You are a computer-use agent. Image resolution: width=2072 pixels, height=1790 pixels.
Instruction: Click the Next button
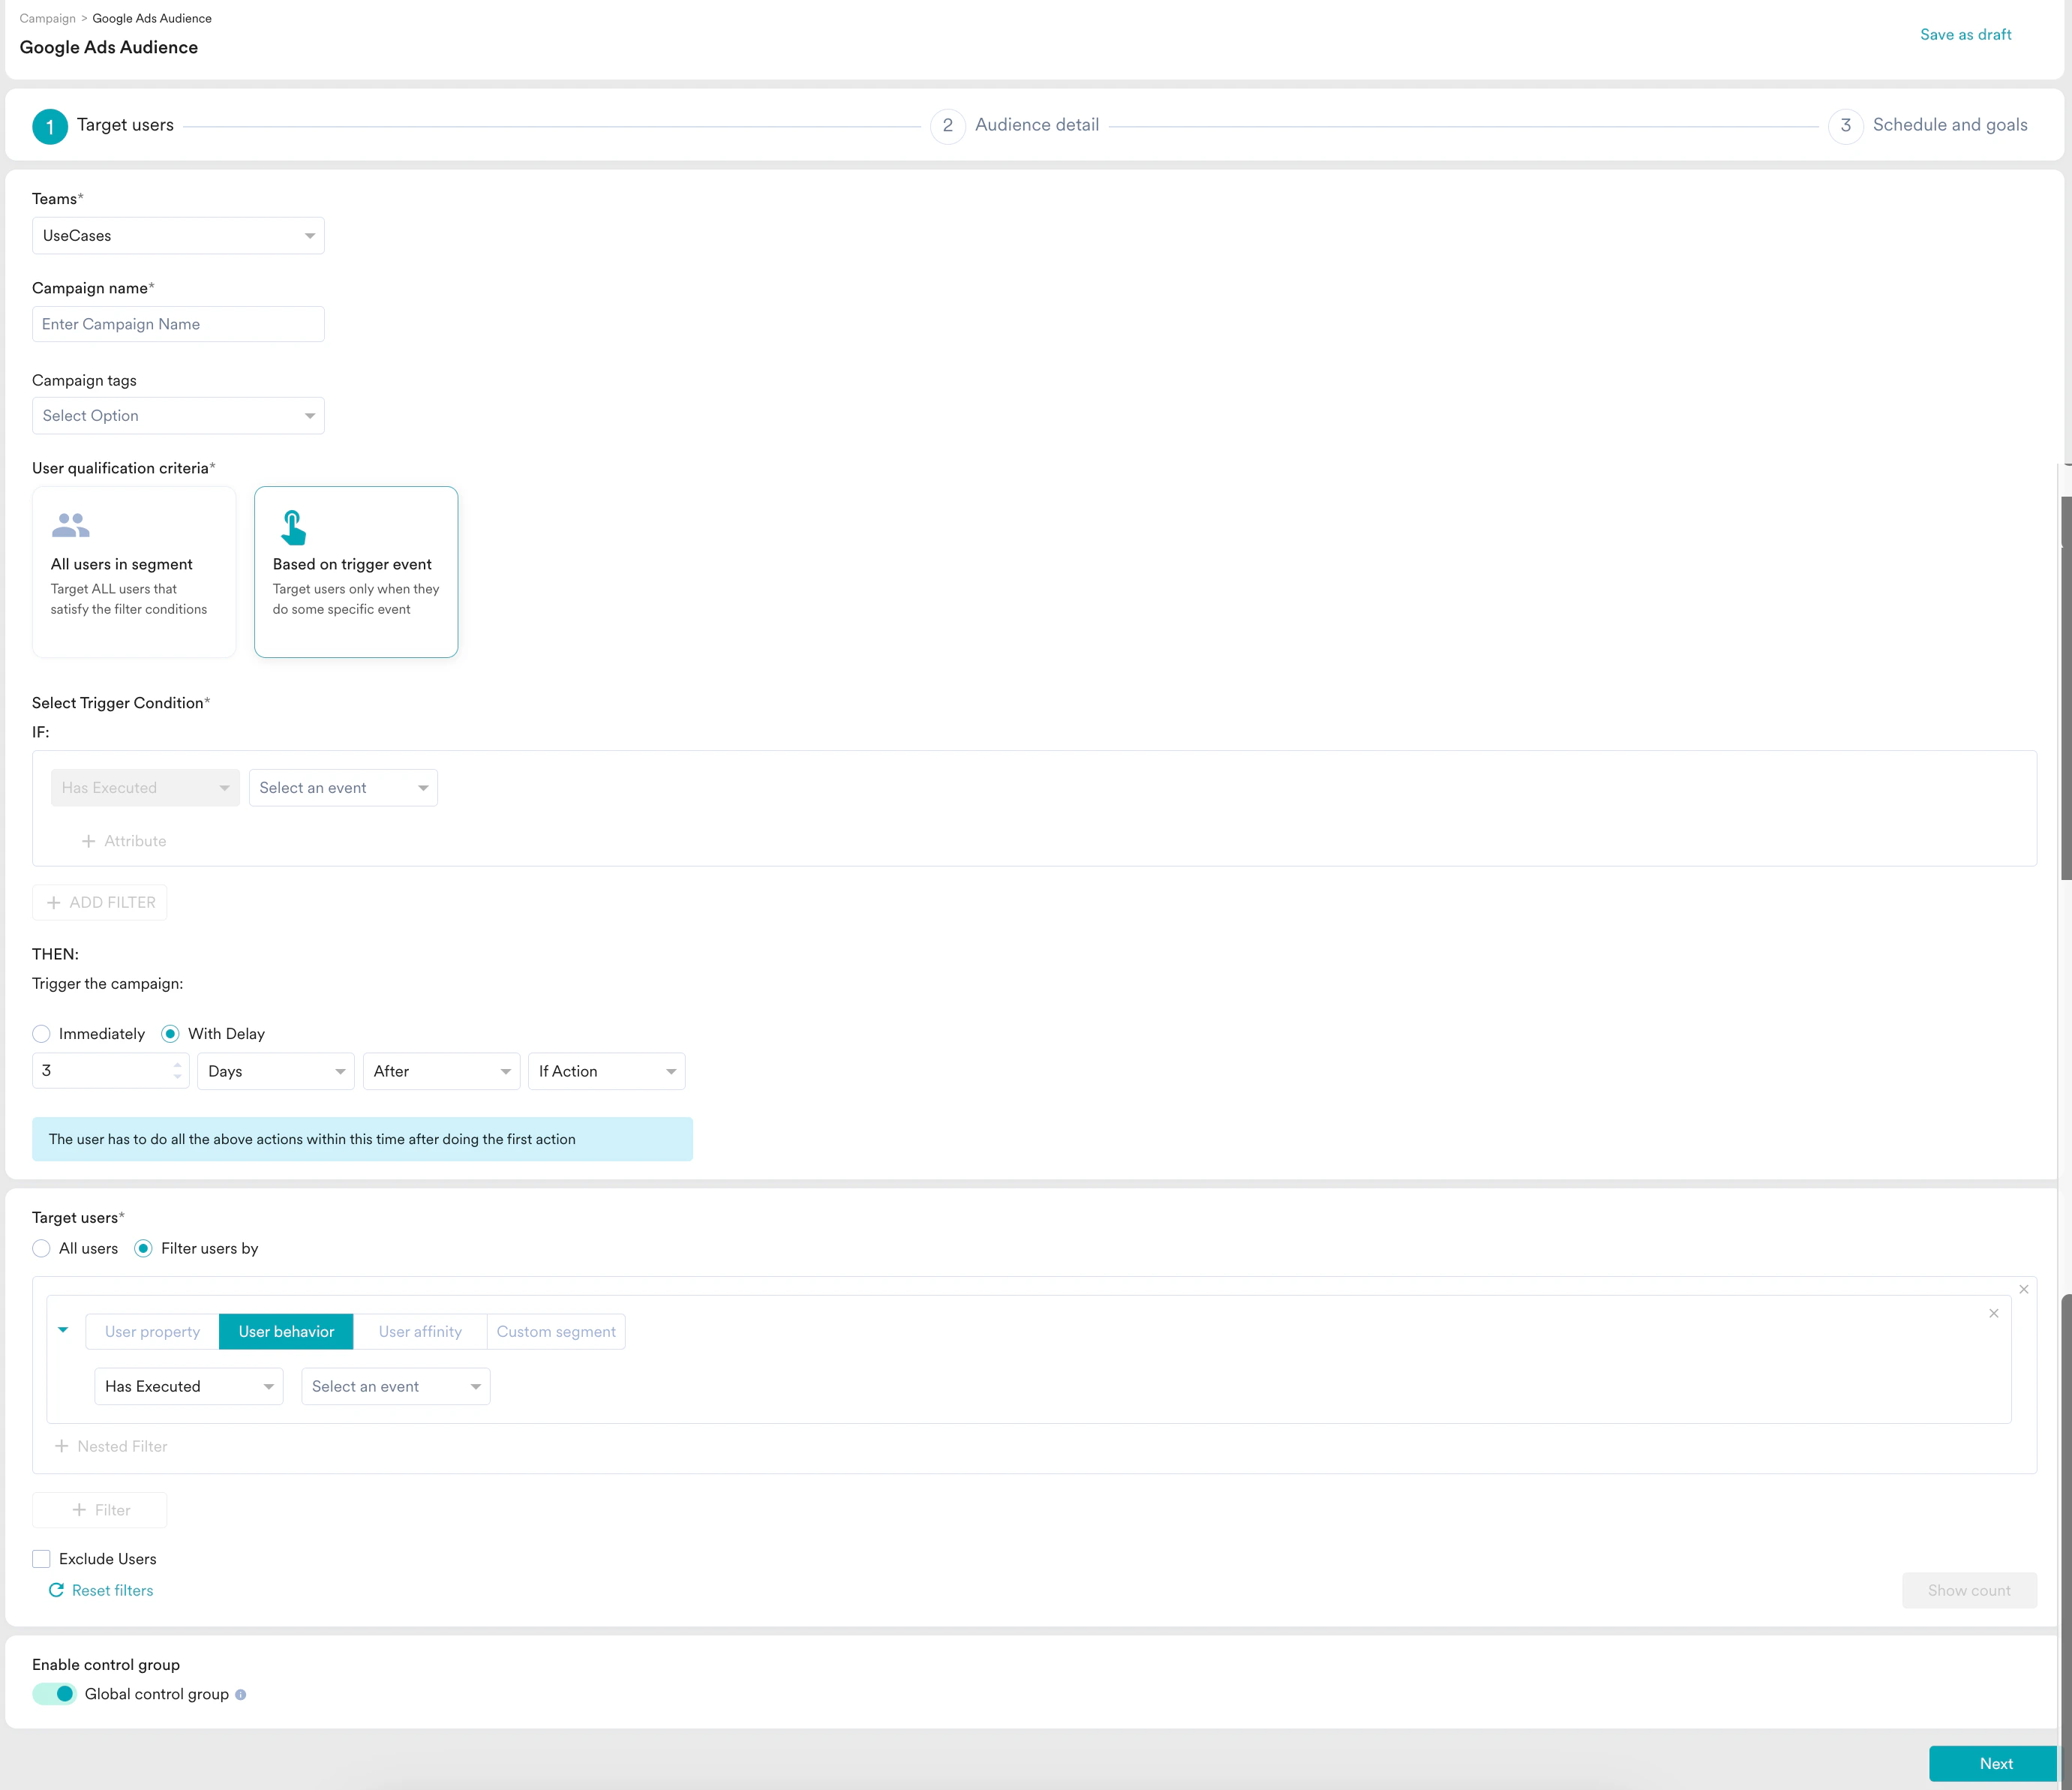(1995, 1763)
